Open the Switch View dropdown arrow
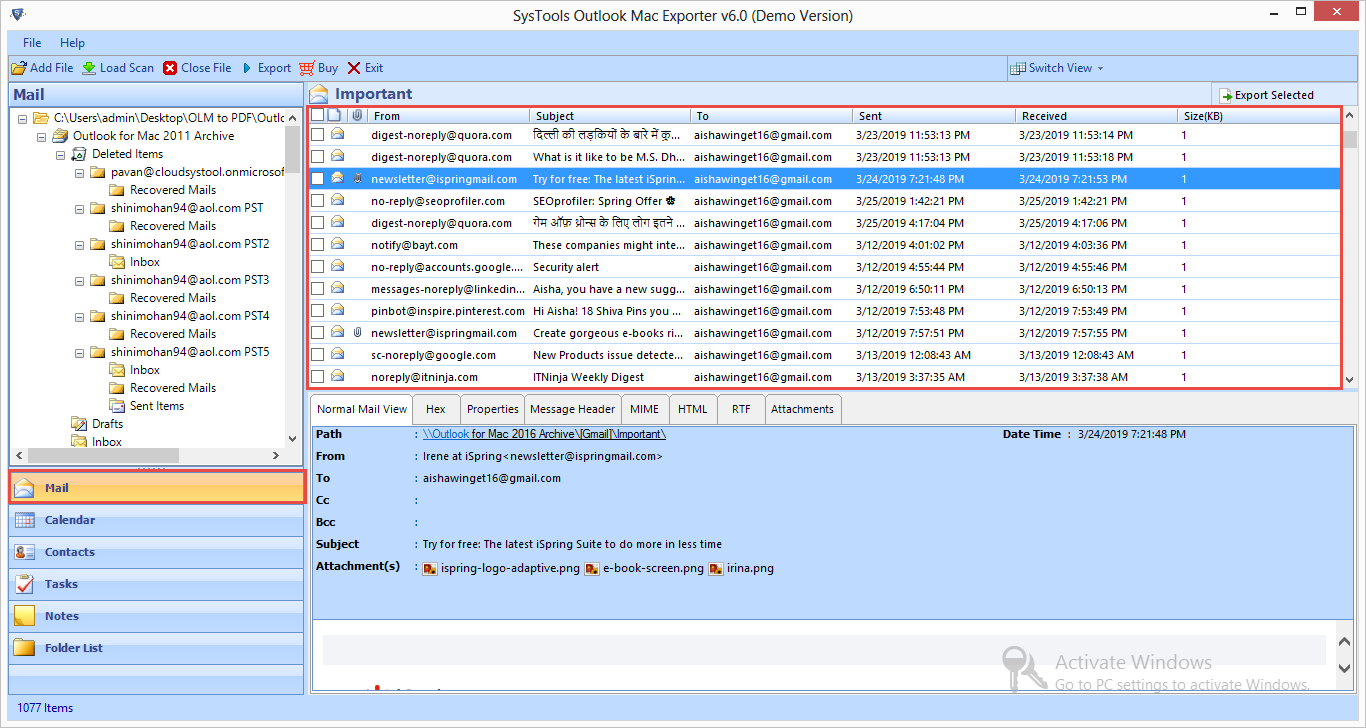1366x728 pixels. click(1101, 68)
